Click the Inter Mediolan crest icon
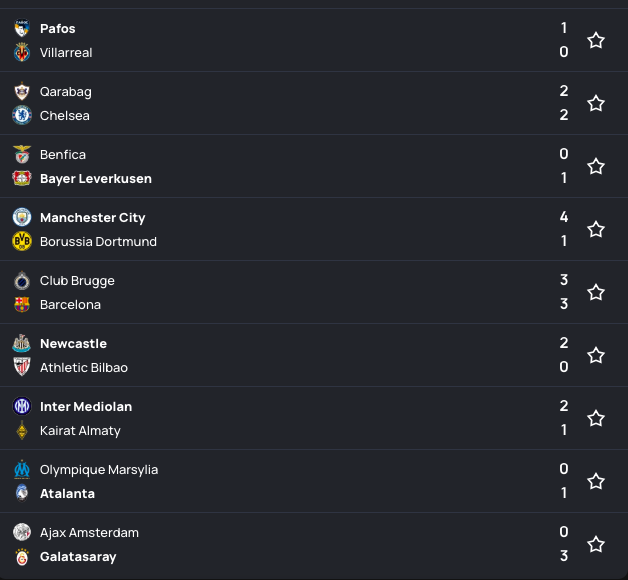Image resolution: width=628 pixels, height=580 pixels. point(22,407)
